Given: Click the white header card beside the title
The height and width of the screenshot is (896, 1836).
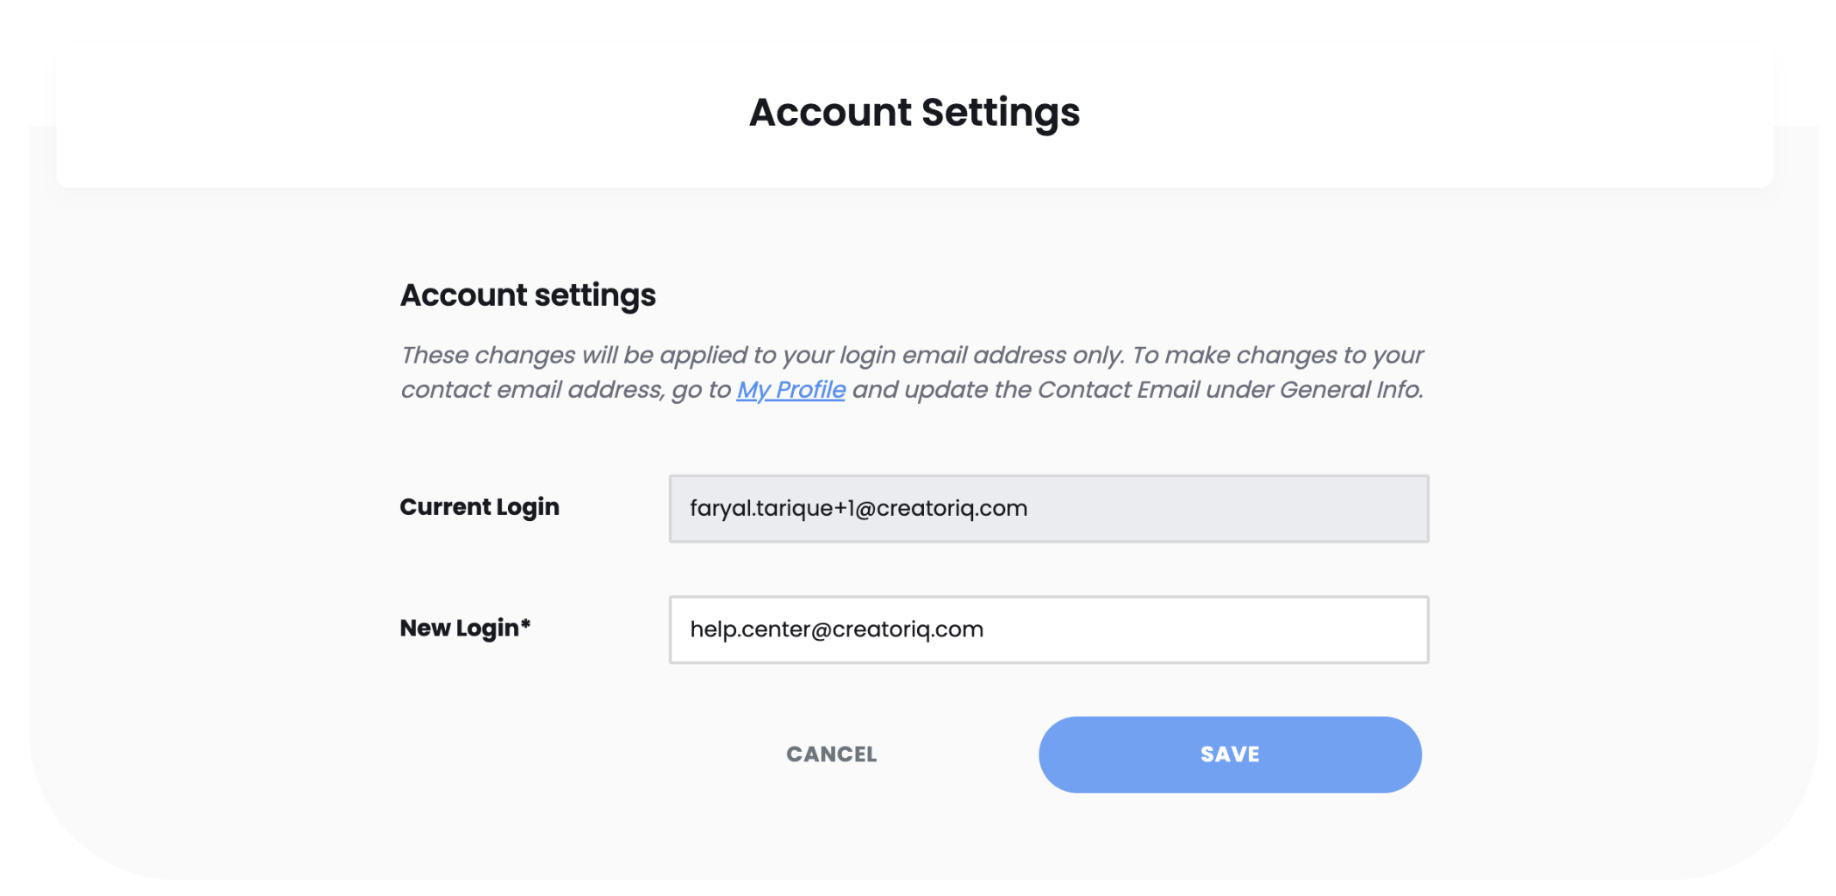Looking at the screenshot, I should (x=400, y=113).
